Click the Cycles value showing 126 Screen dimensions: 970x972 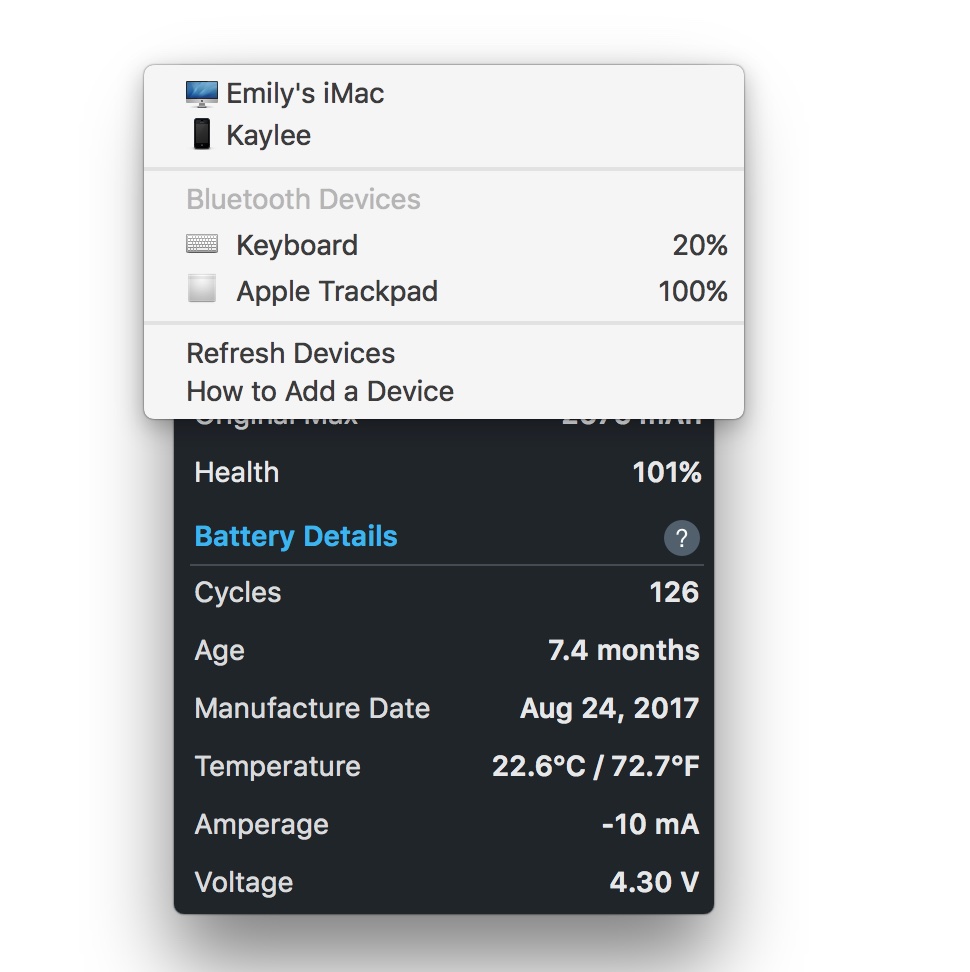tap(674, 592)
